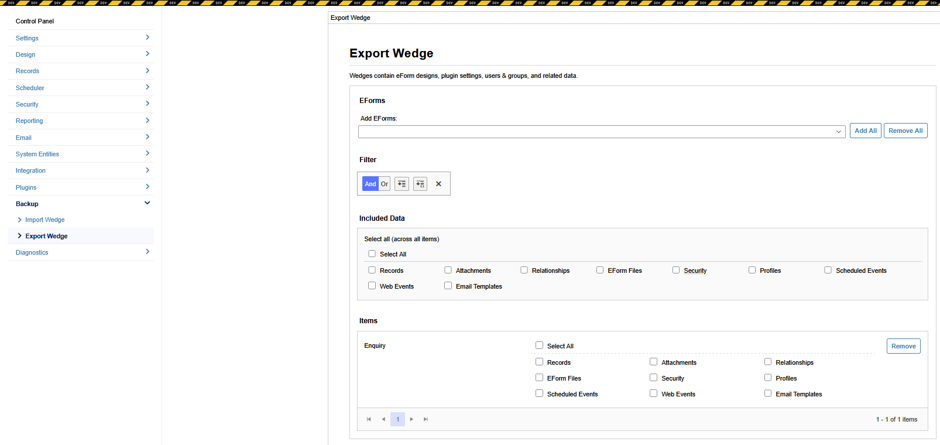Viewport: 940px width, 445px height.
Task: Tick Email Templates in Included Data
Action: coord(448,285)
